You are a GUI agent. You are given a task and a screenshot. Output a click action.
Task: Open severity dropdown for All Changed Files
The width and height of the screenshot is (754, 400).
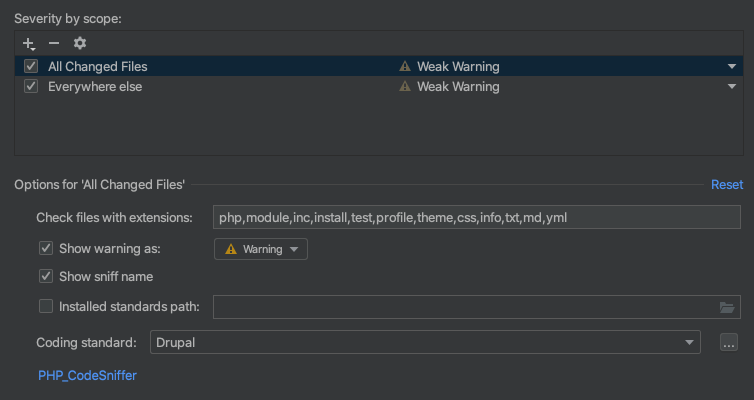[732, 67]
